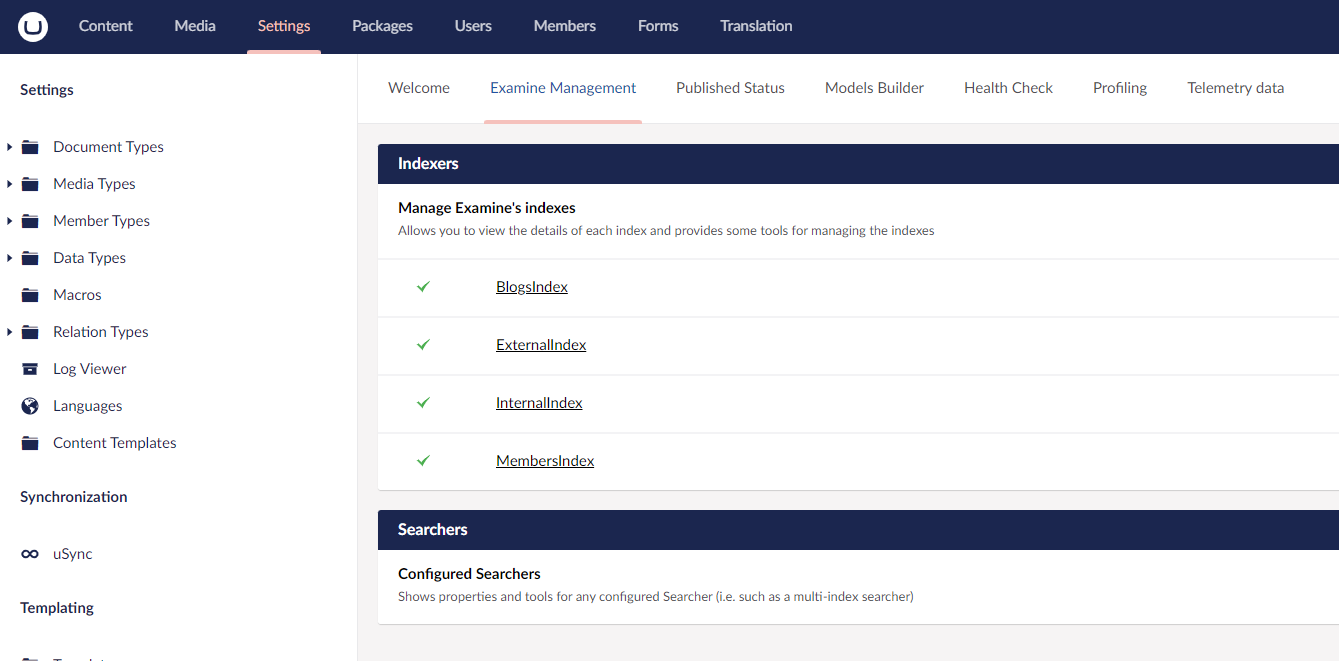
Task: Switch to the Welcome tab
Action: (x=419, y=88)
